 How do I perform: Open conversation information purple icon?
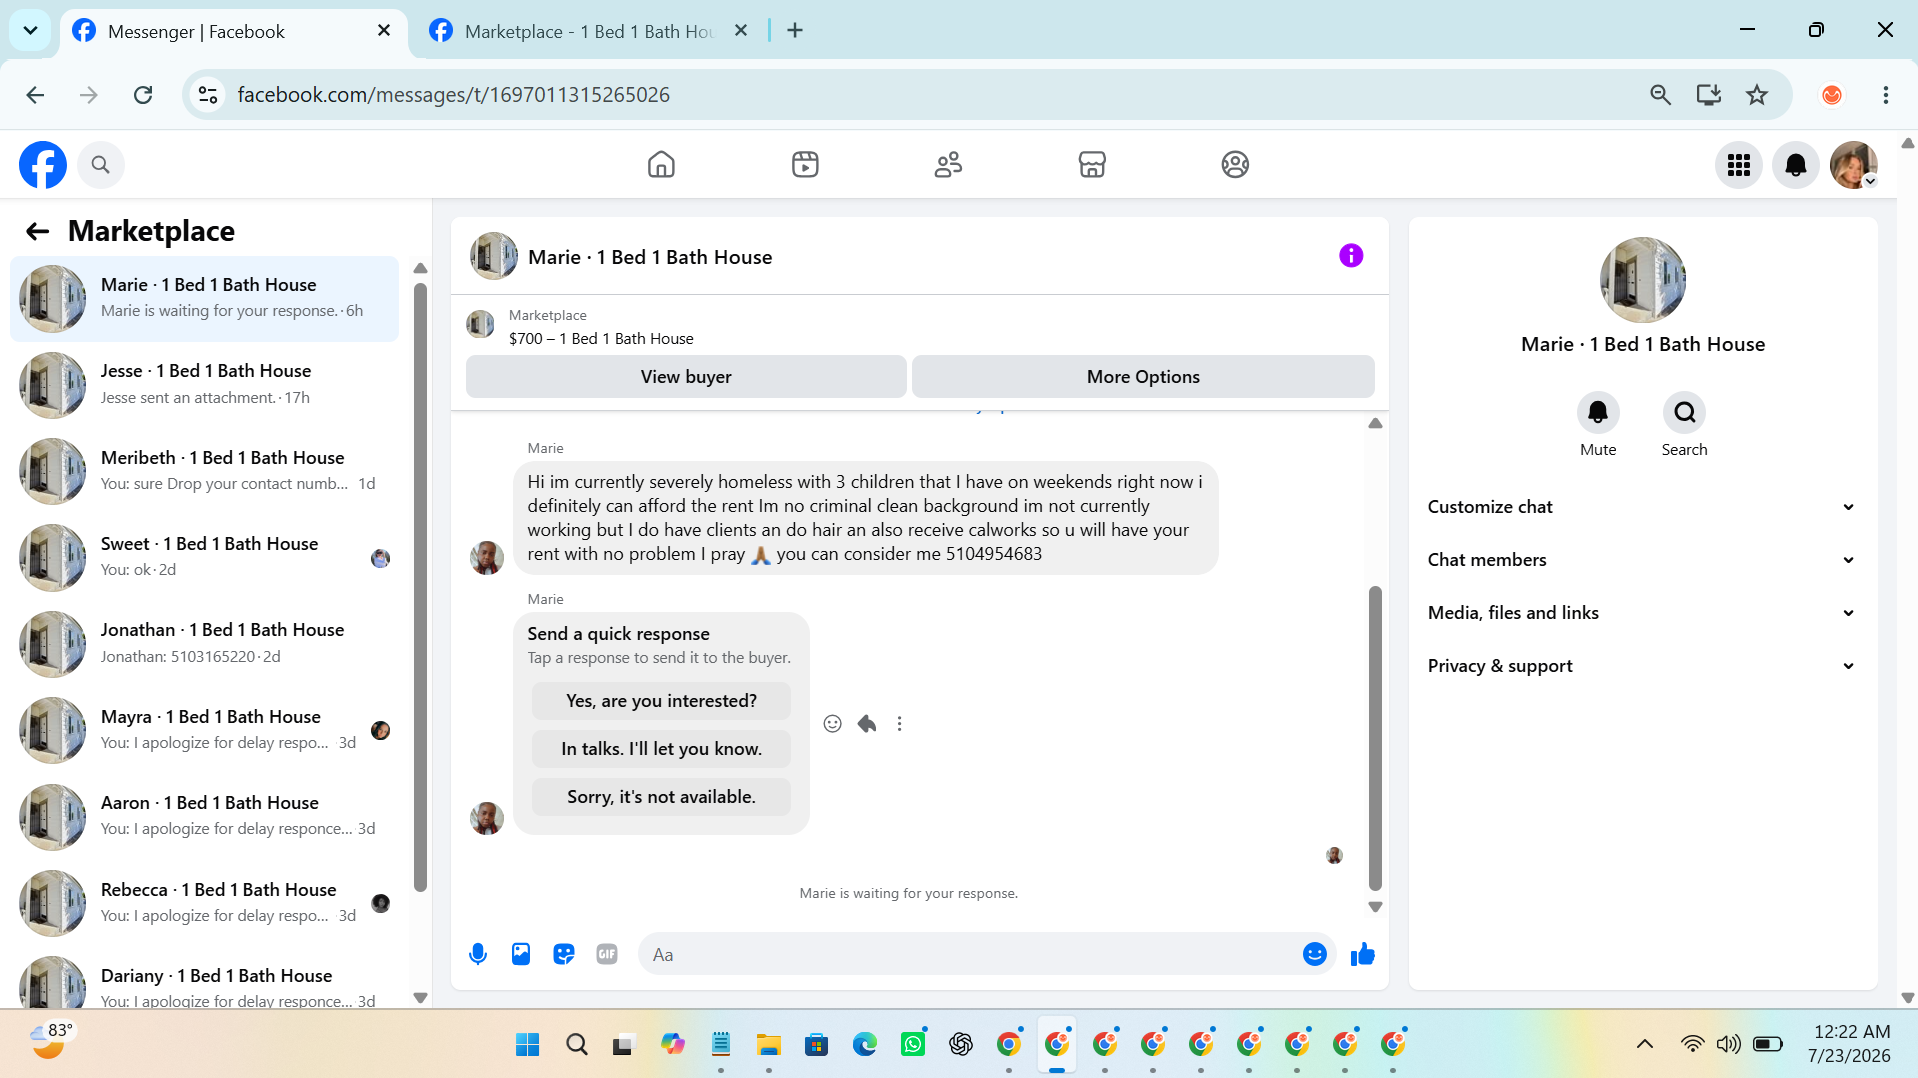coord(1351,256)
